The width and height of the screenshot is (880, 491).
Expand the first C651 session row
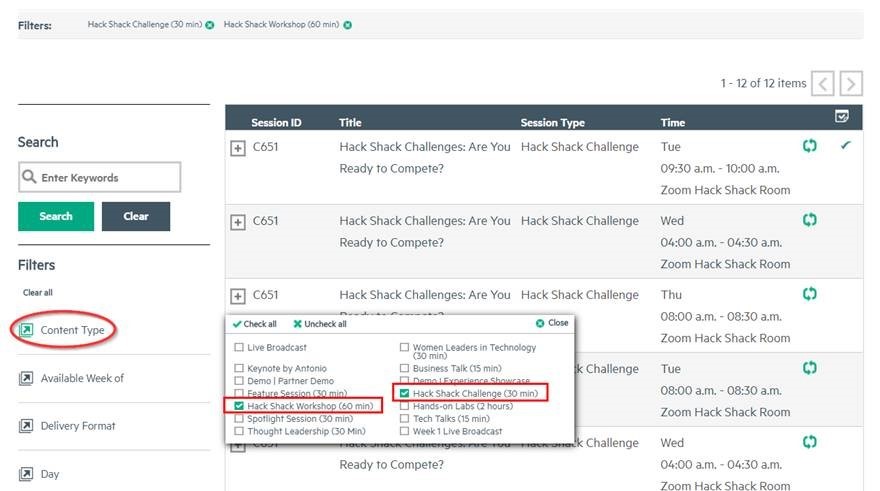click(x=238, y=148)
